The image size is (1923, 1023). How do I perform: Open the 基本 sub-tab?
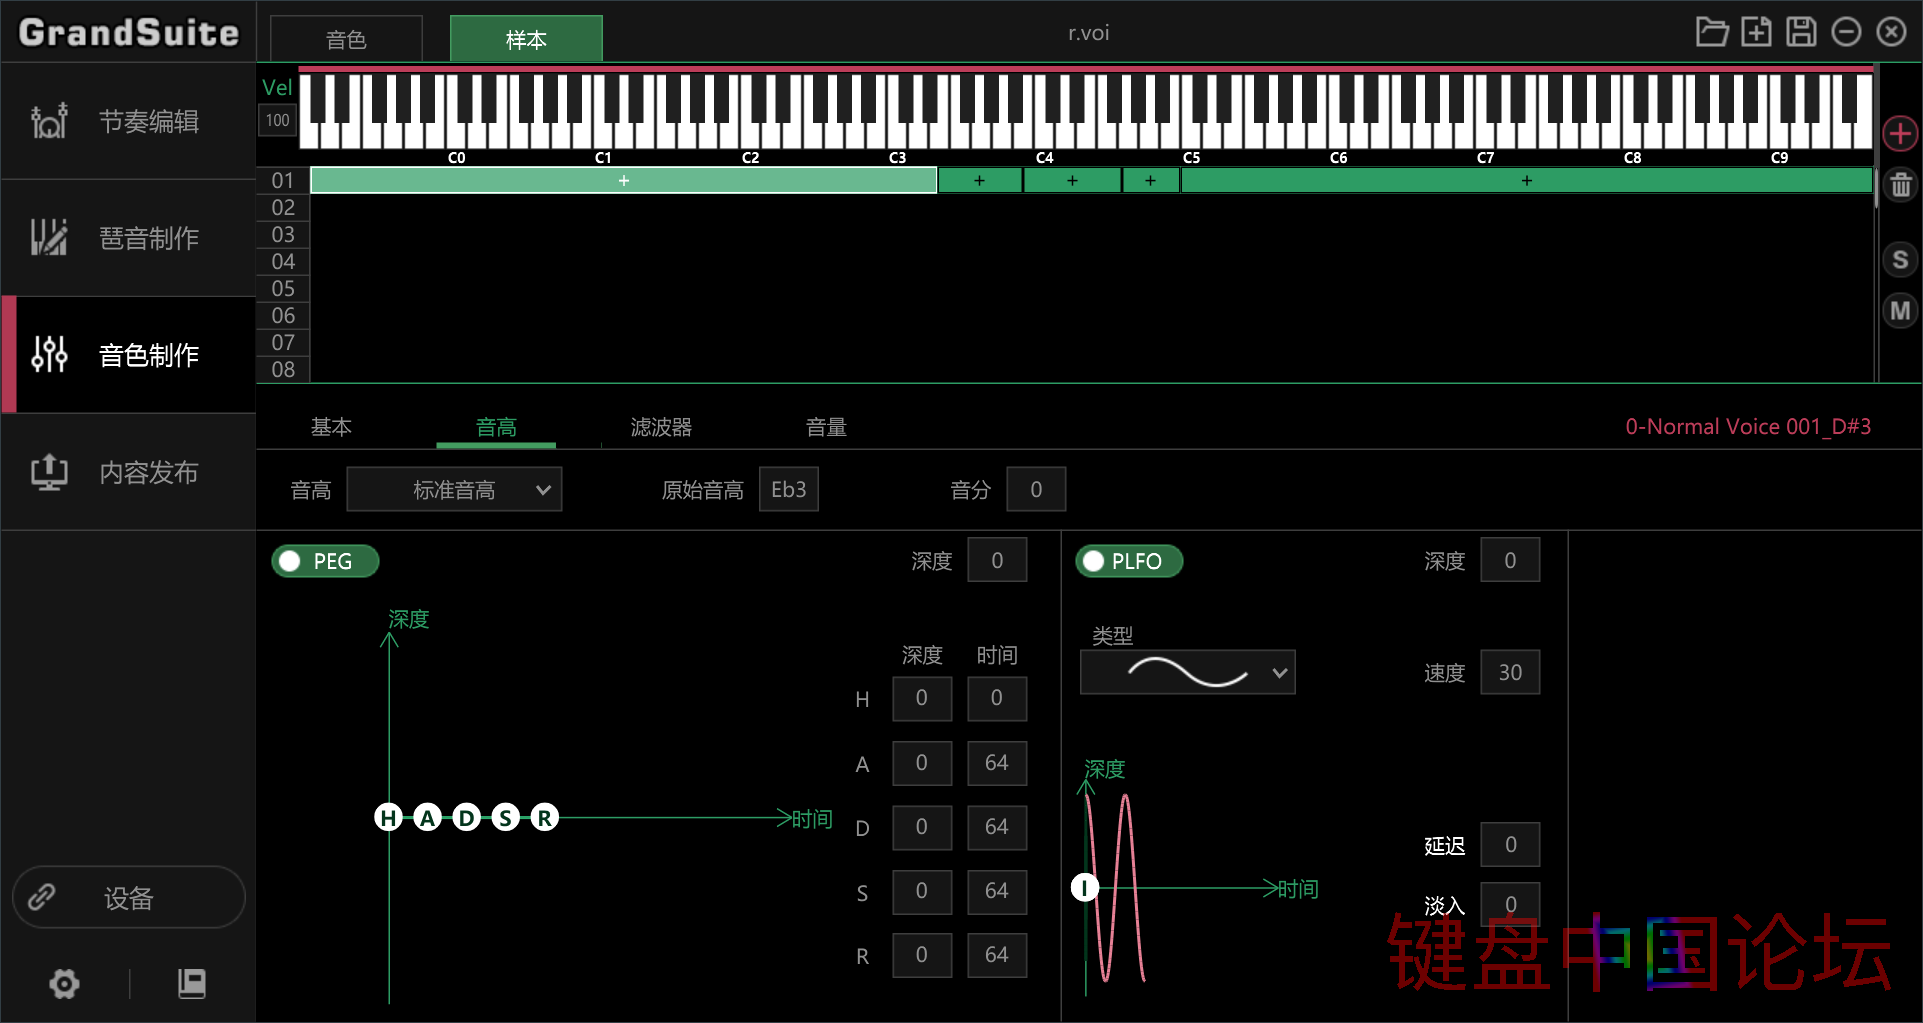click(331, 427)
